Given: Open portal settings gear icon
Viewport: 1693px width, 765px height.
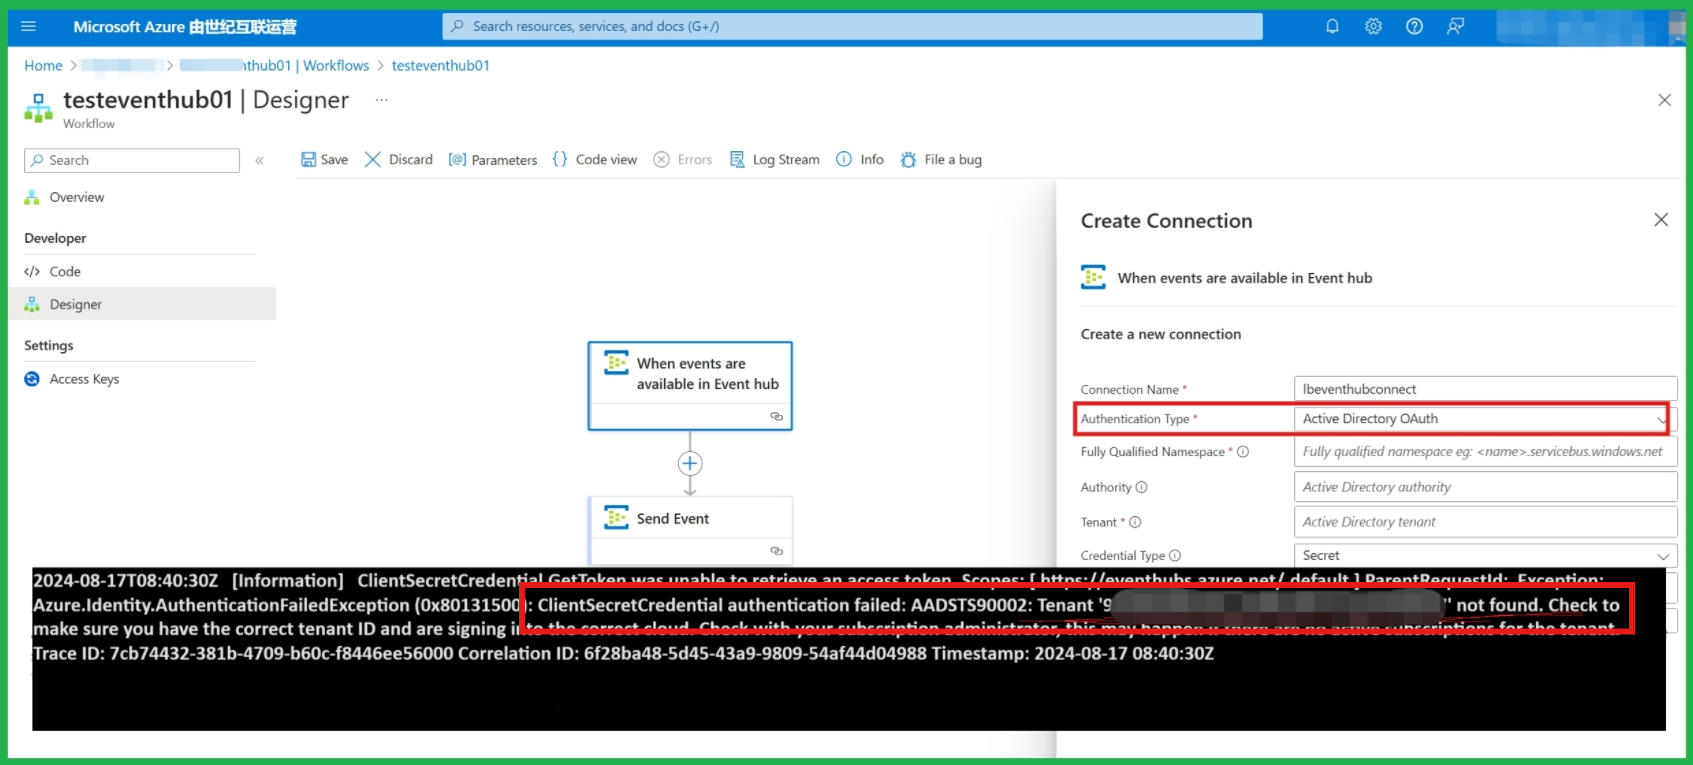Looking at the screenshot, I should coord(1373,27).
